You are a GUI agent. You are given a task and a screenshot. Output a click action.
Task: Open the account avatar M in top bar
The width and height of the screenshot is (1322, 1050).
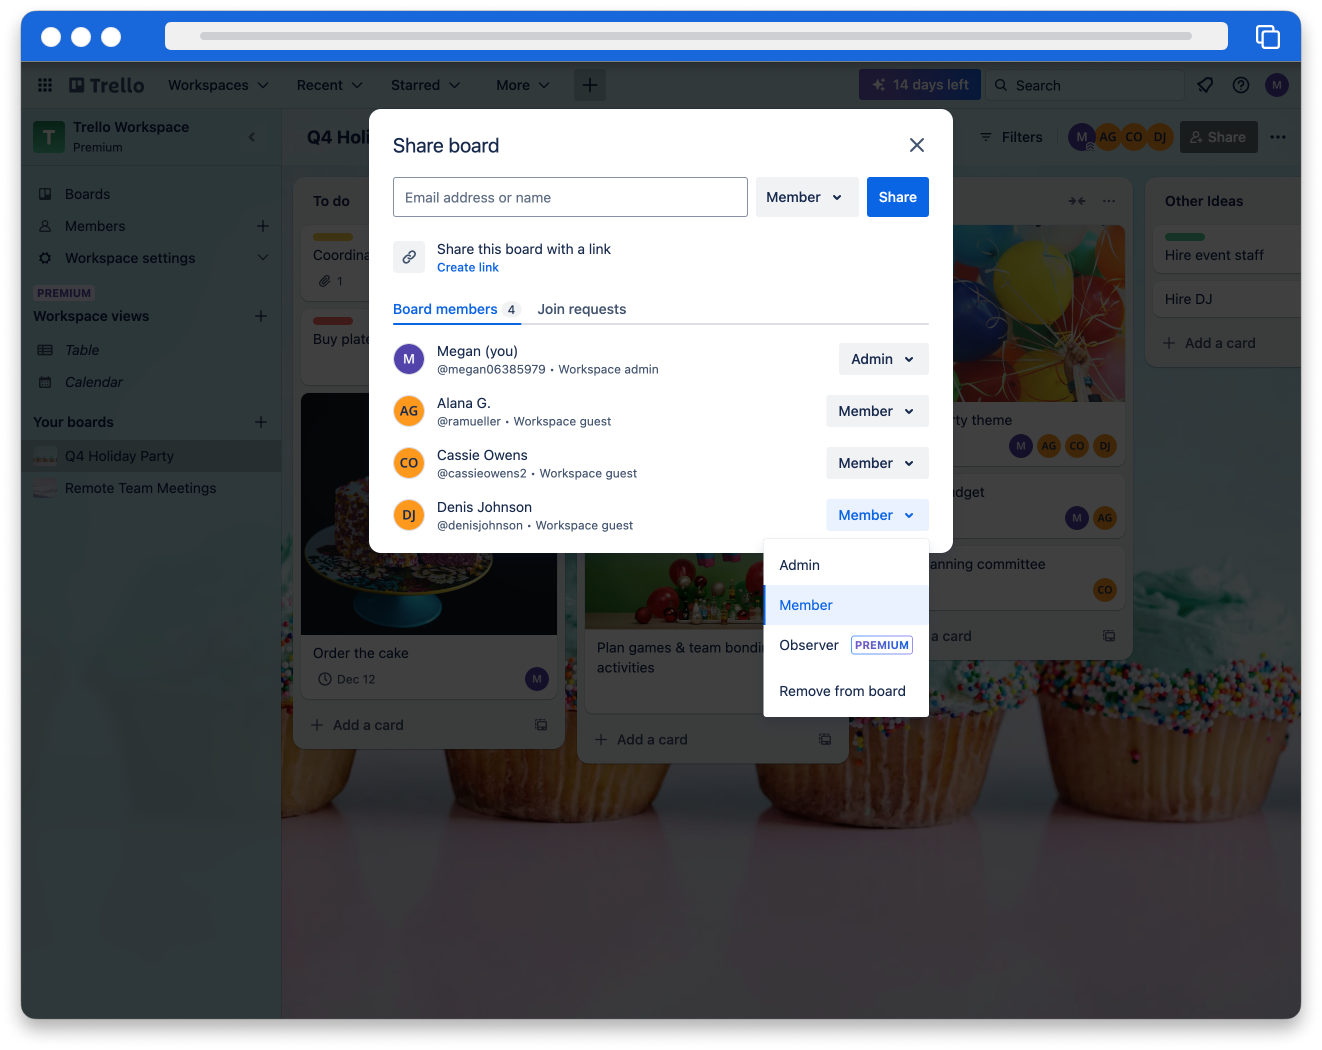(1277, 85)
